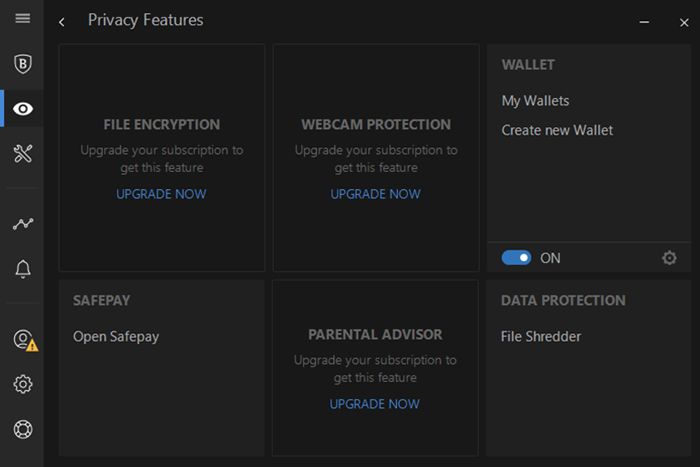This screenshot has width=700, height=467.
Task: Open the File Shredder
Action: pos(541,337)
